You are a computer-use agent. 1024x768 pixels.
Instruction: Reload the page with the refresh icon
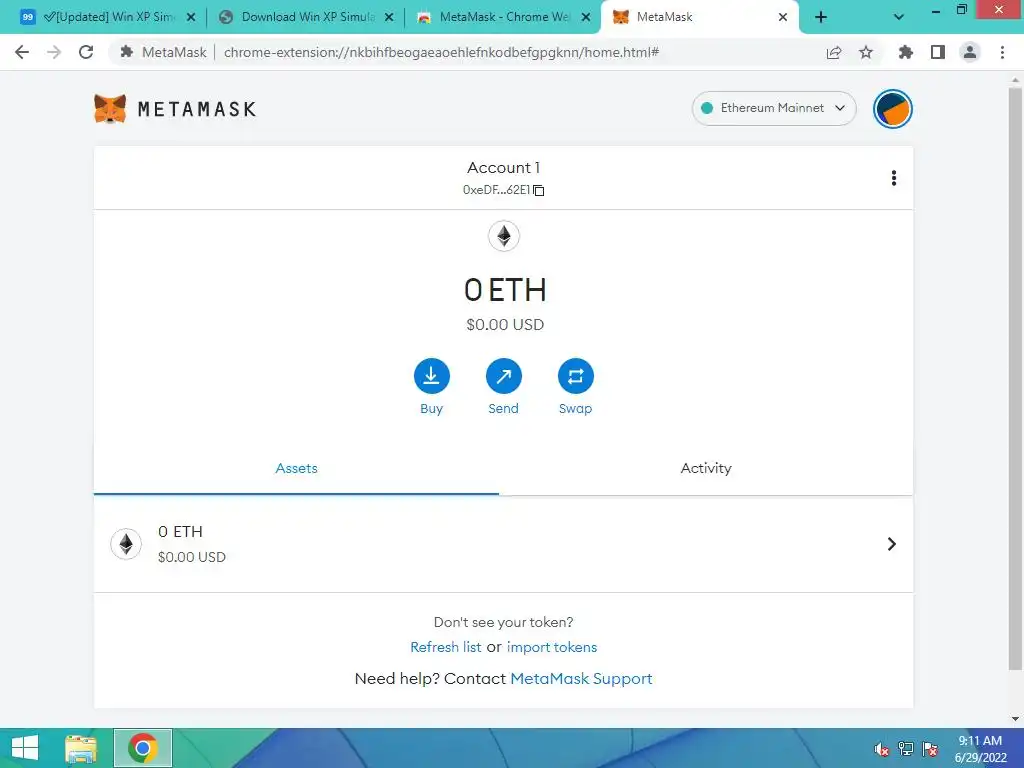[x=86, y=52]
